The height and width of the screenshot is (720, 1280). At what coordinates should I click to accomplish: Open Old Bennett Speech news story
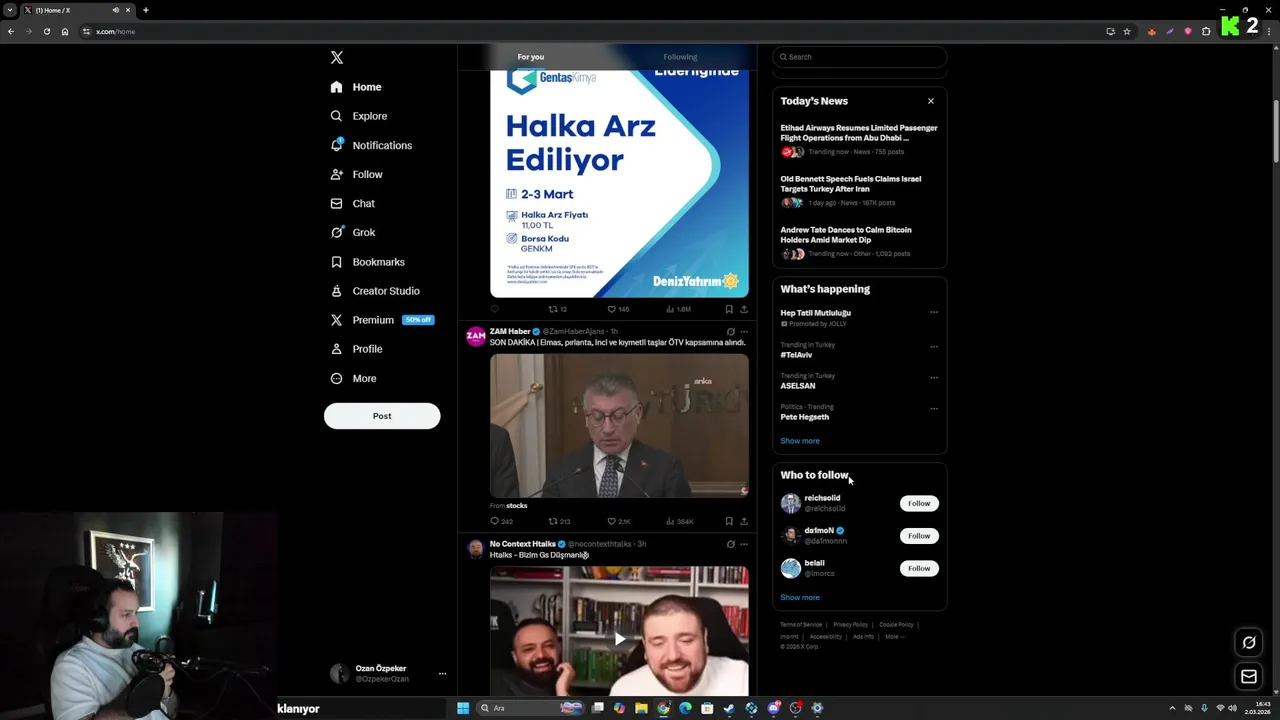click(860, 191)
